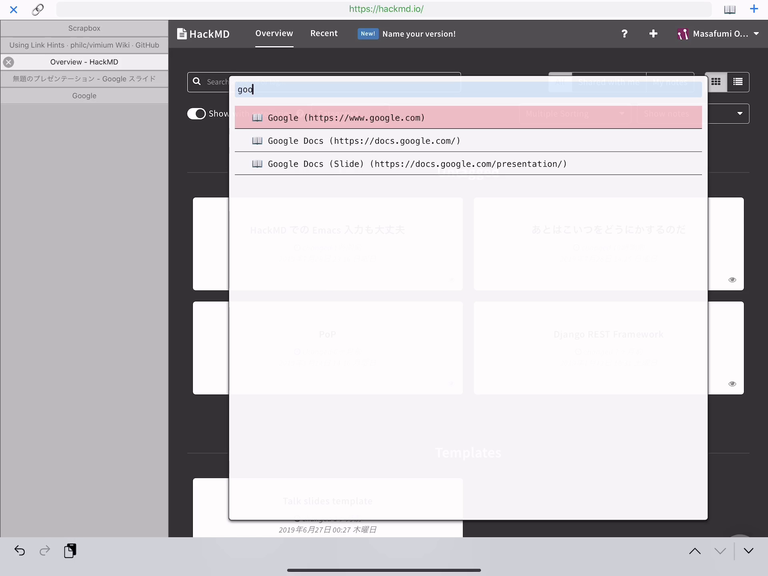Click eye icon on Django REST Framework card
The image size is (768, 576).
732,384
